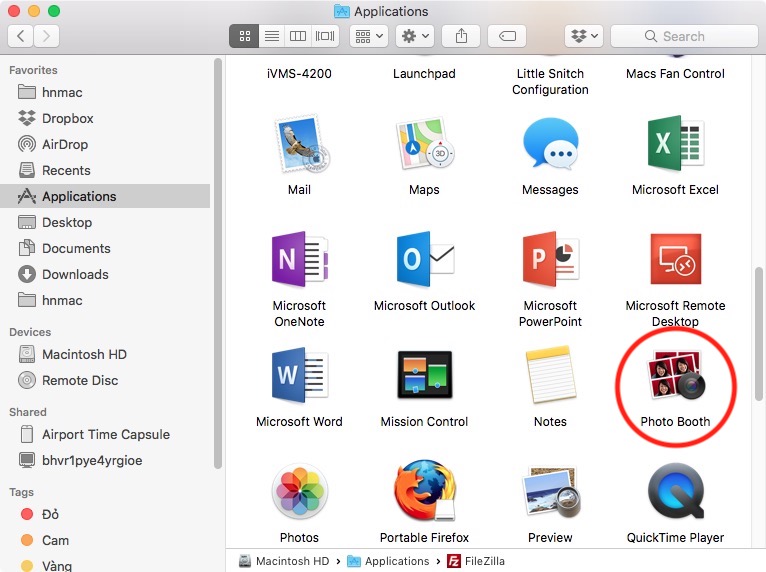The width and height of the screenshot is (766, 572).
Task: Open Microsoft Excel icon
Action: point(675,144)
